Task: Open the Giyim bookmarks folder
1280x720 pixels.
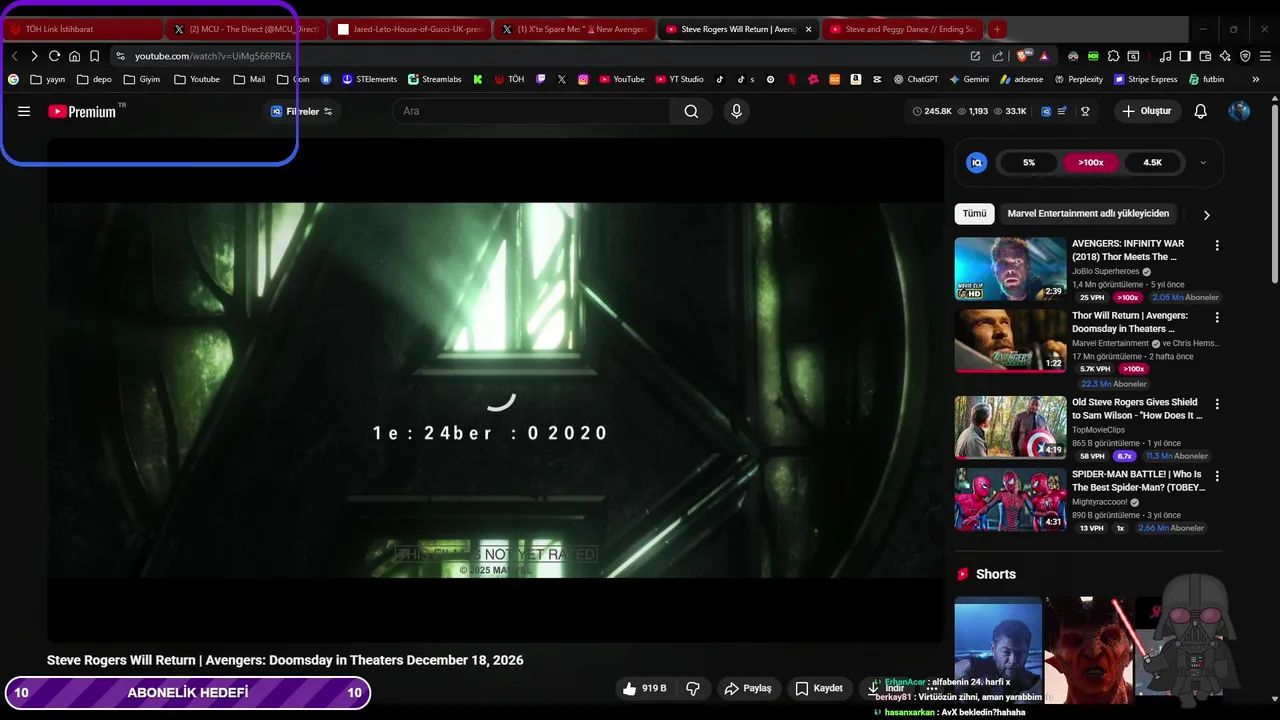Action: pyautogui.click(x=141, y=79)
